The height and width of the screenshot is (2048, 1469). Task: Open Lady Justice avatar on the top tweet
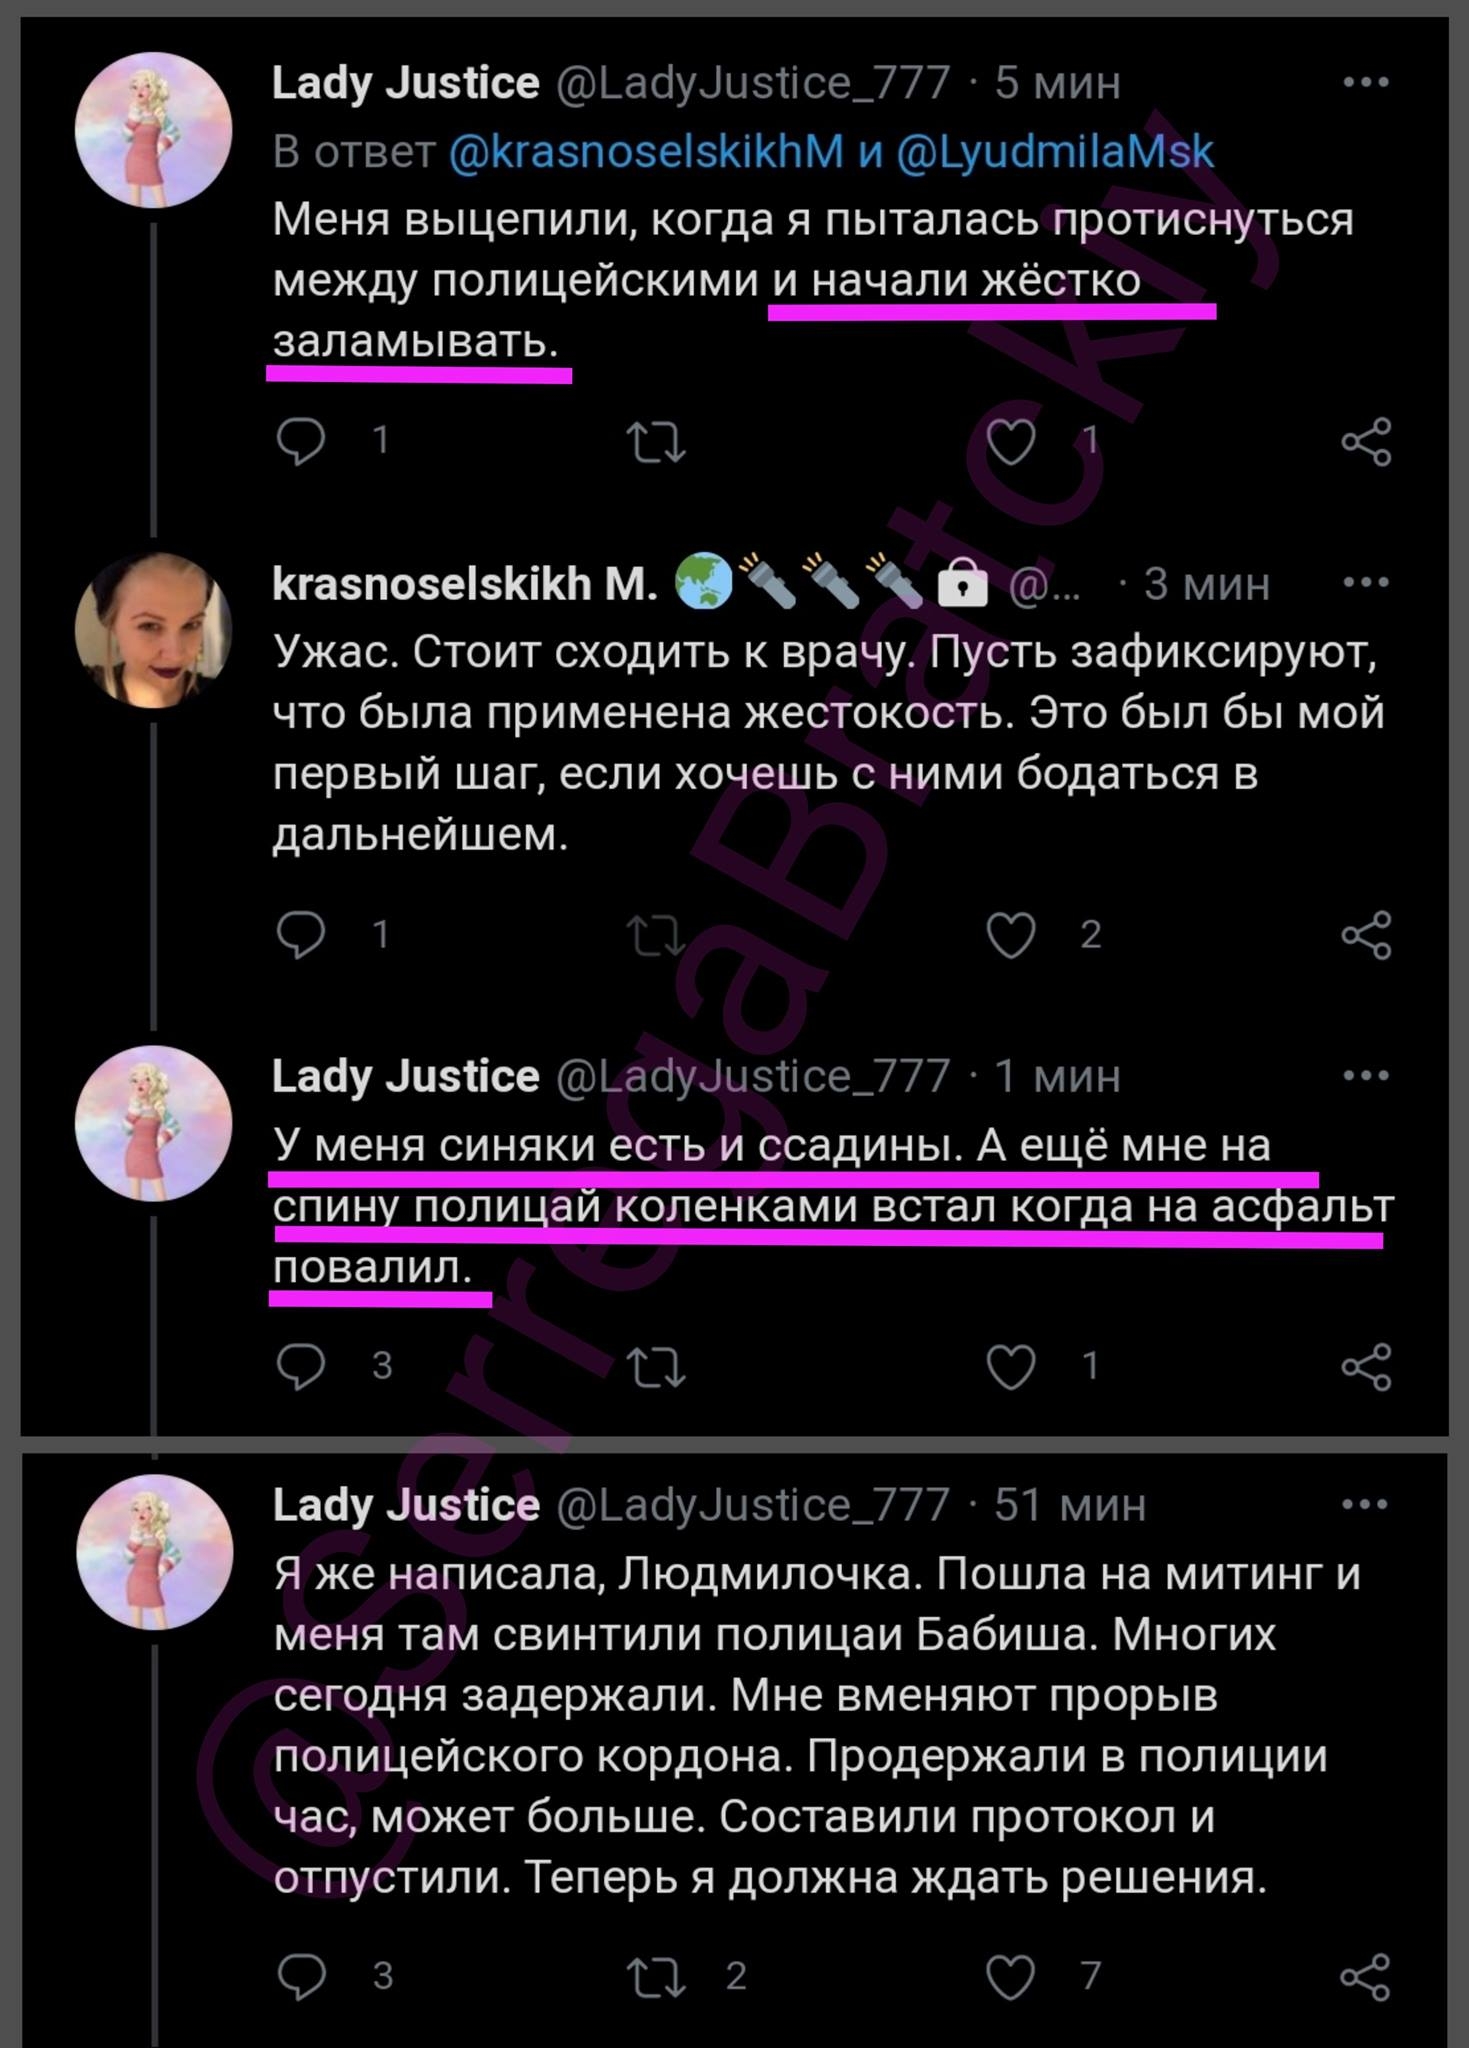point(153,130)
